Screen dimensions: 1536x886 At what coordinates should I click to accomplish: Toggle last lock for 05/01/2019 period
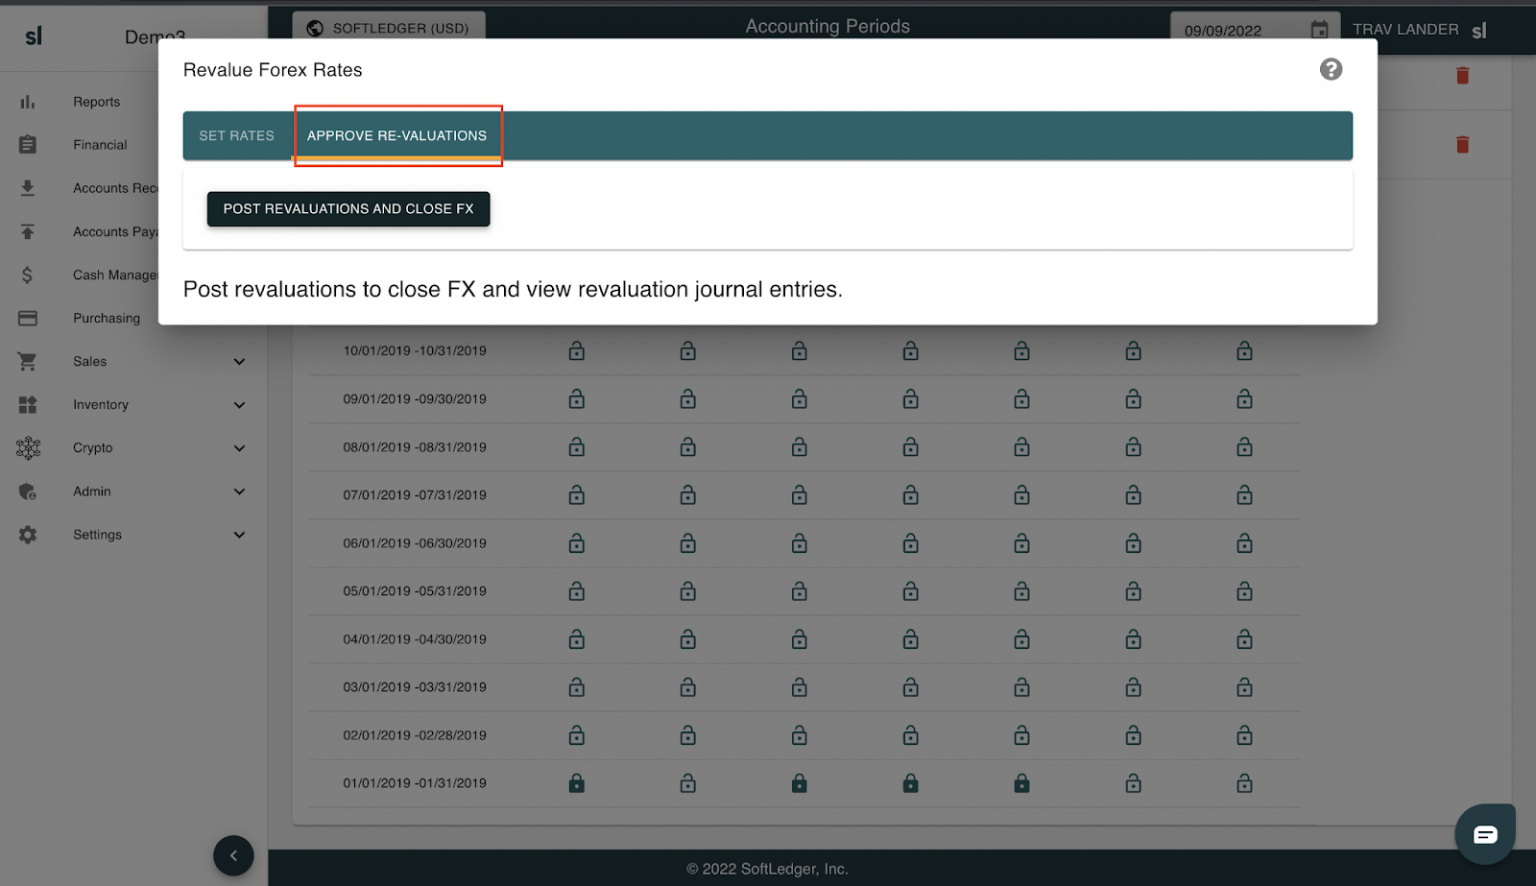[1244, 591]
